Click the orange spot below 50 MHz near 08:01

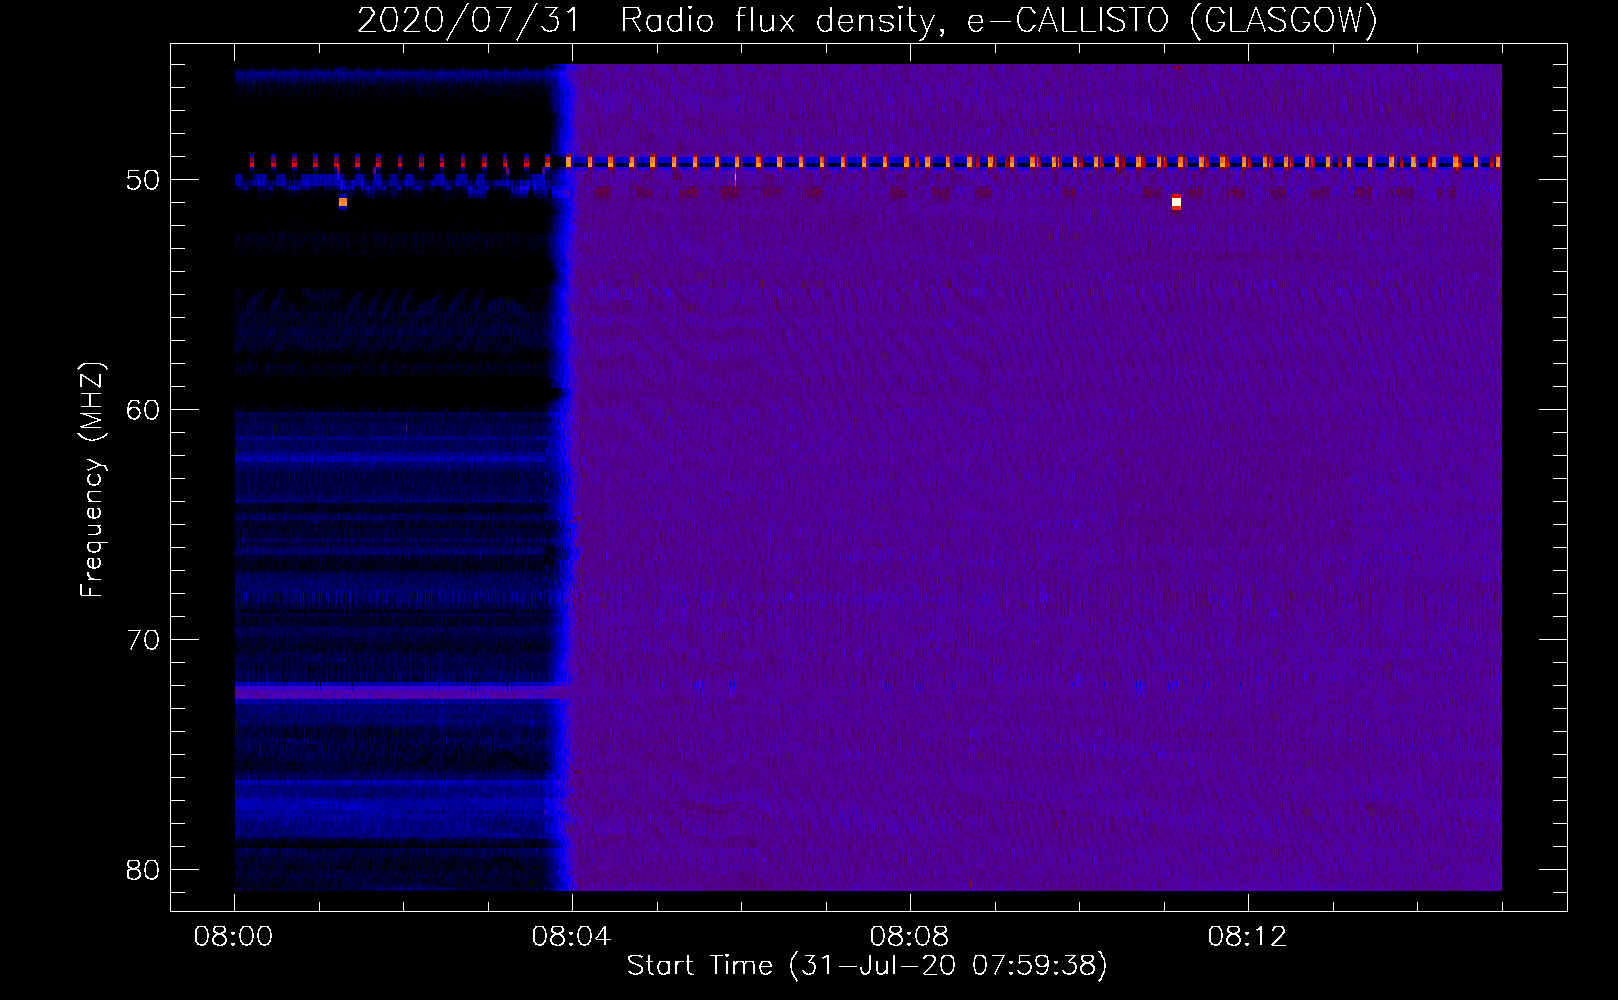[343, 202]
